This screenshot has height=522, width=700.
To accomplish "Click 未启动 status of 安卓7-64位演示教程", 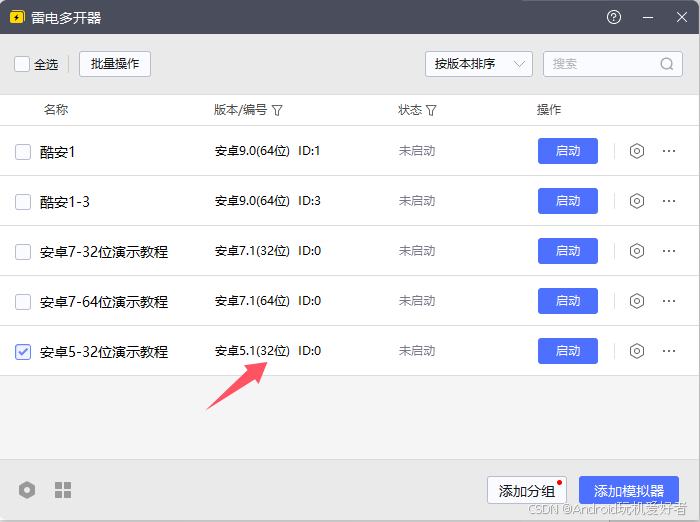I will pos(417,301).
